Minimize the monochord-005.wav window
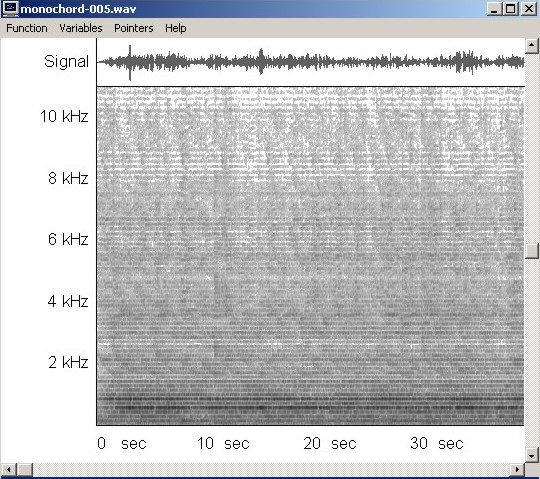540x479 pixels. 494,9
